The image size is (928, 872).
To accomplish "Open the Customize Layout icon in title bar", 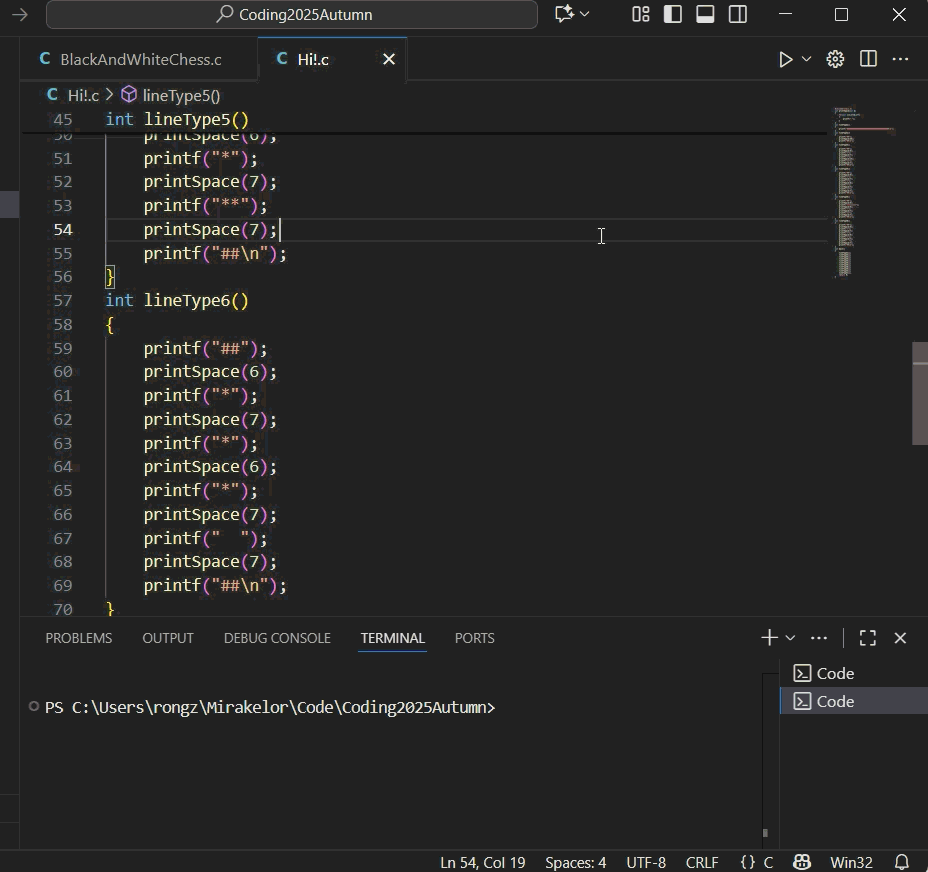I will pyautogui.click(x=641, y=14).
